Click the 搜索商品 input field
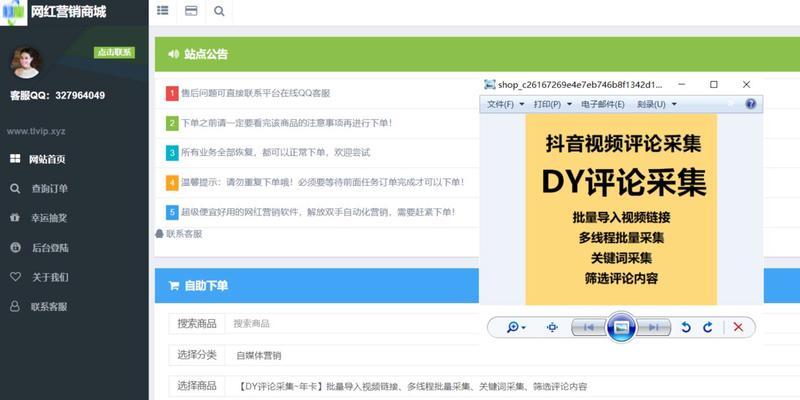This screenshot has width=800, height=400. pos(512,323)
